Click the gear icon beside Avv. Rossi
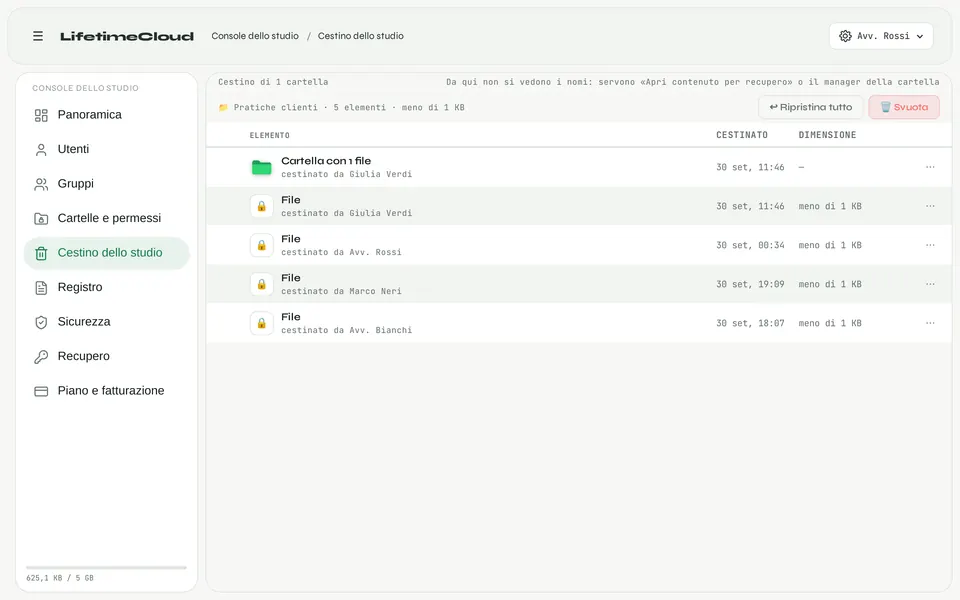Screen dimensions: 960x600 click(x=845, y=36)
